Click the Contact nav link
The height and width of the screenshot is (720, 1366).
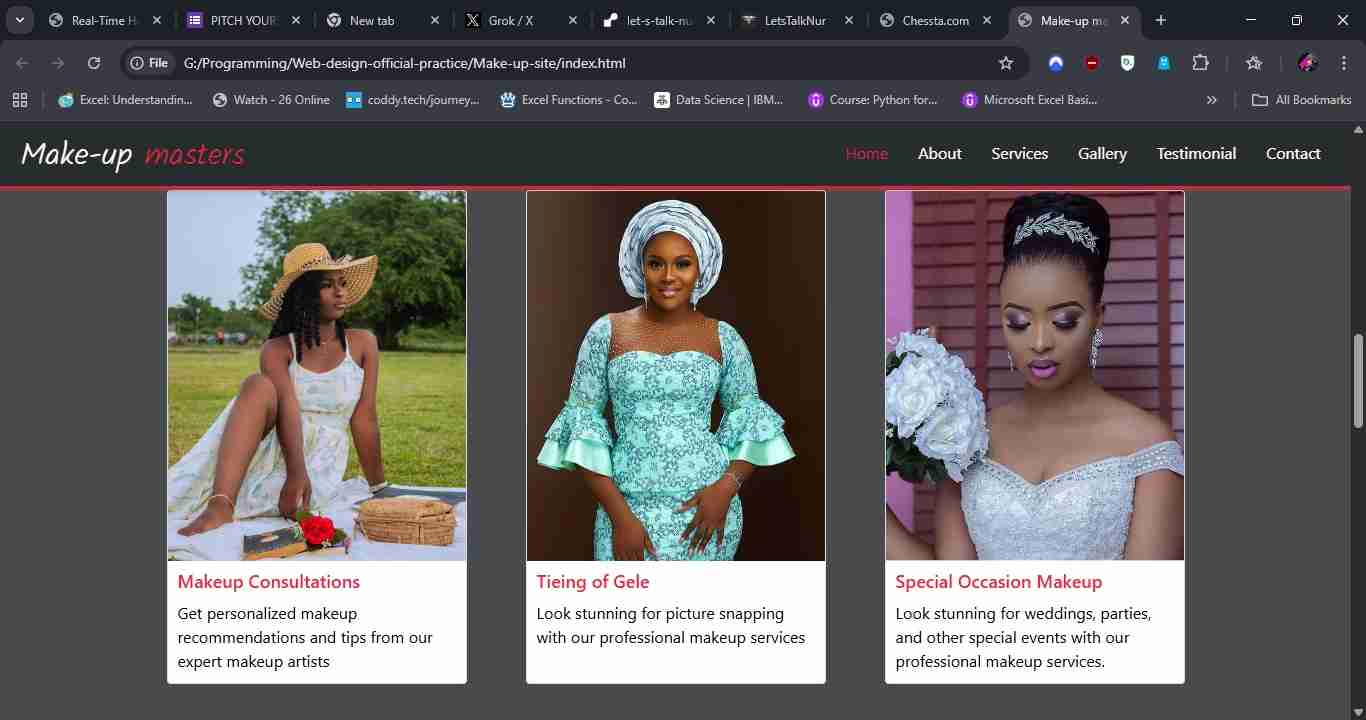coord(1293,154)
